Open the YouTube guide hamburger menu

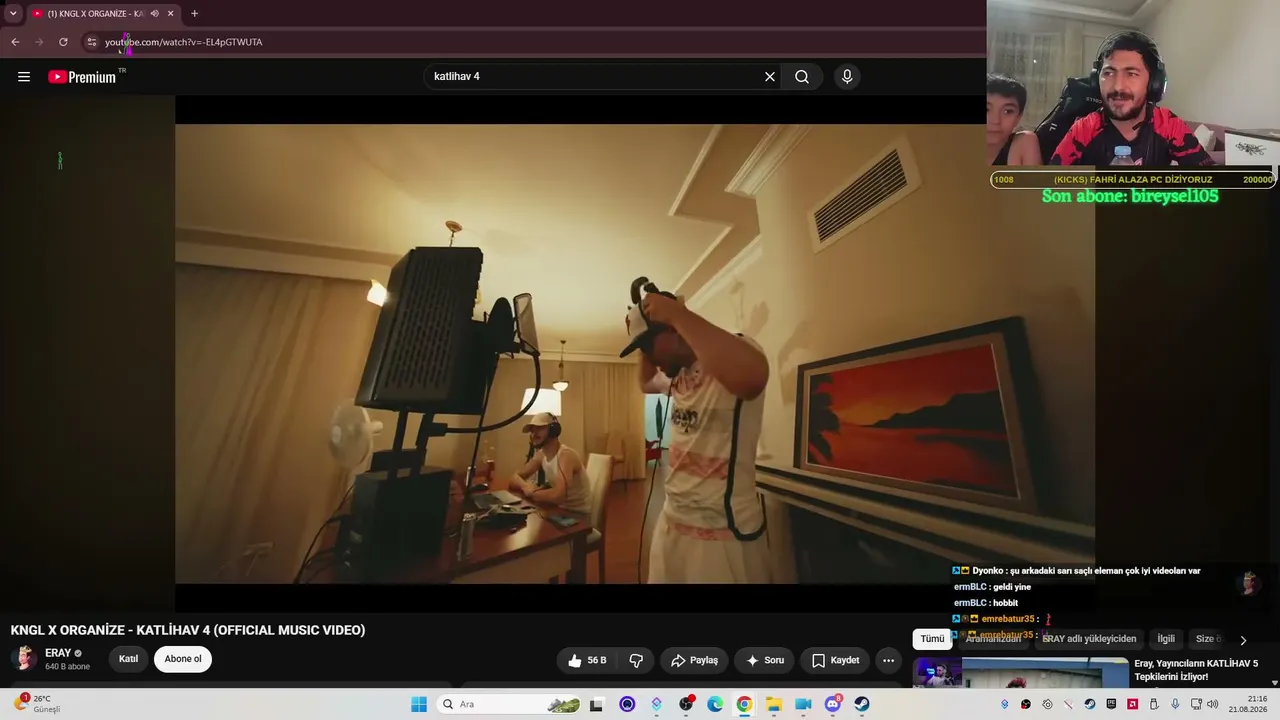pos(24,77)
